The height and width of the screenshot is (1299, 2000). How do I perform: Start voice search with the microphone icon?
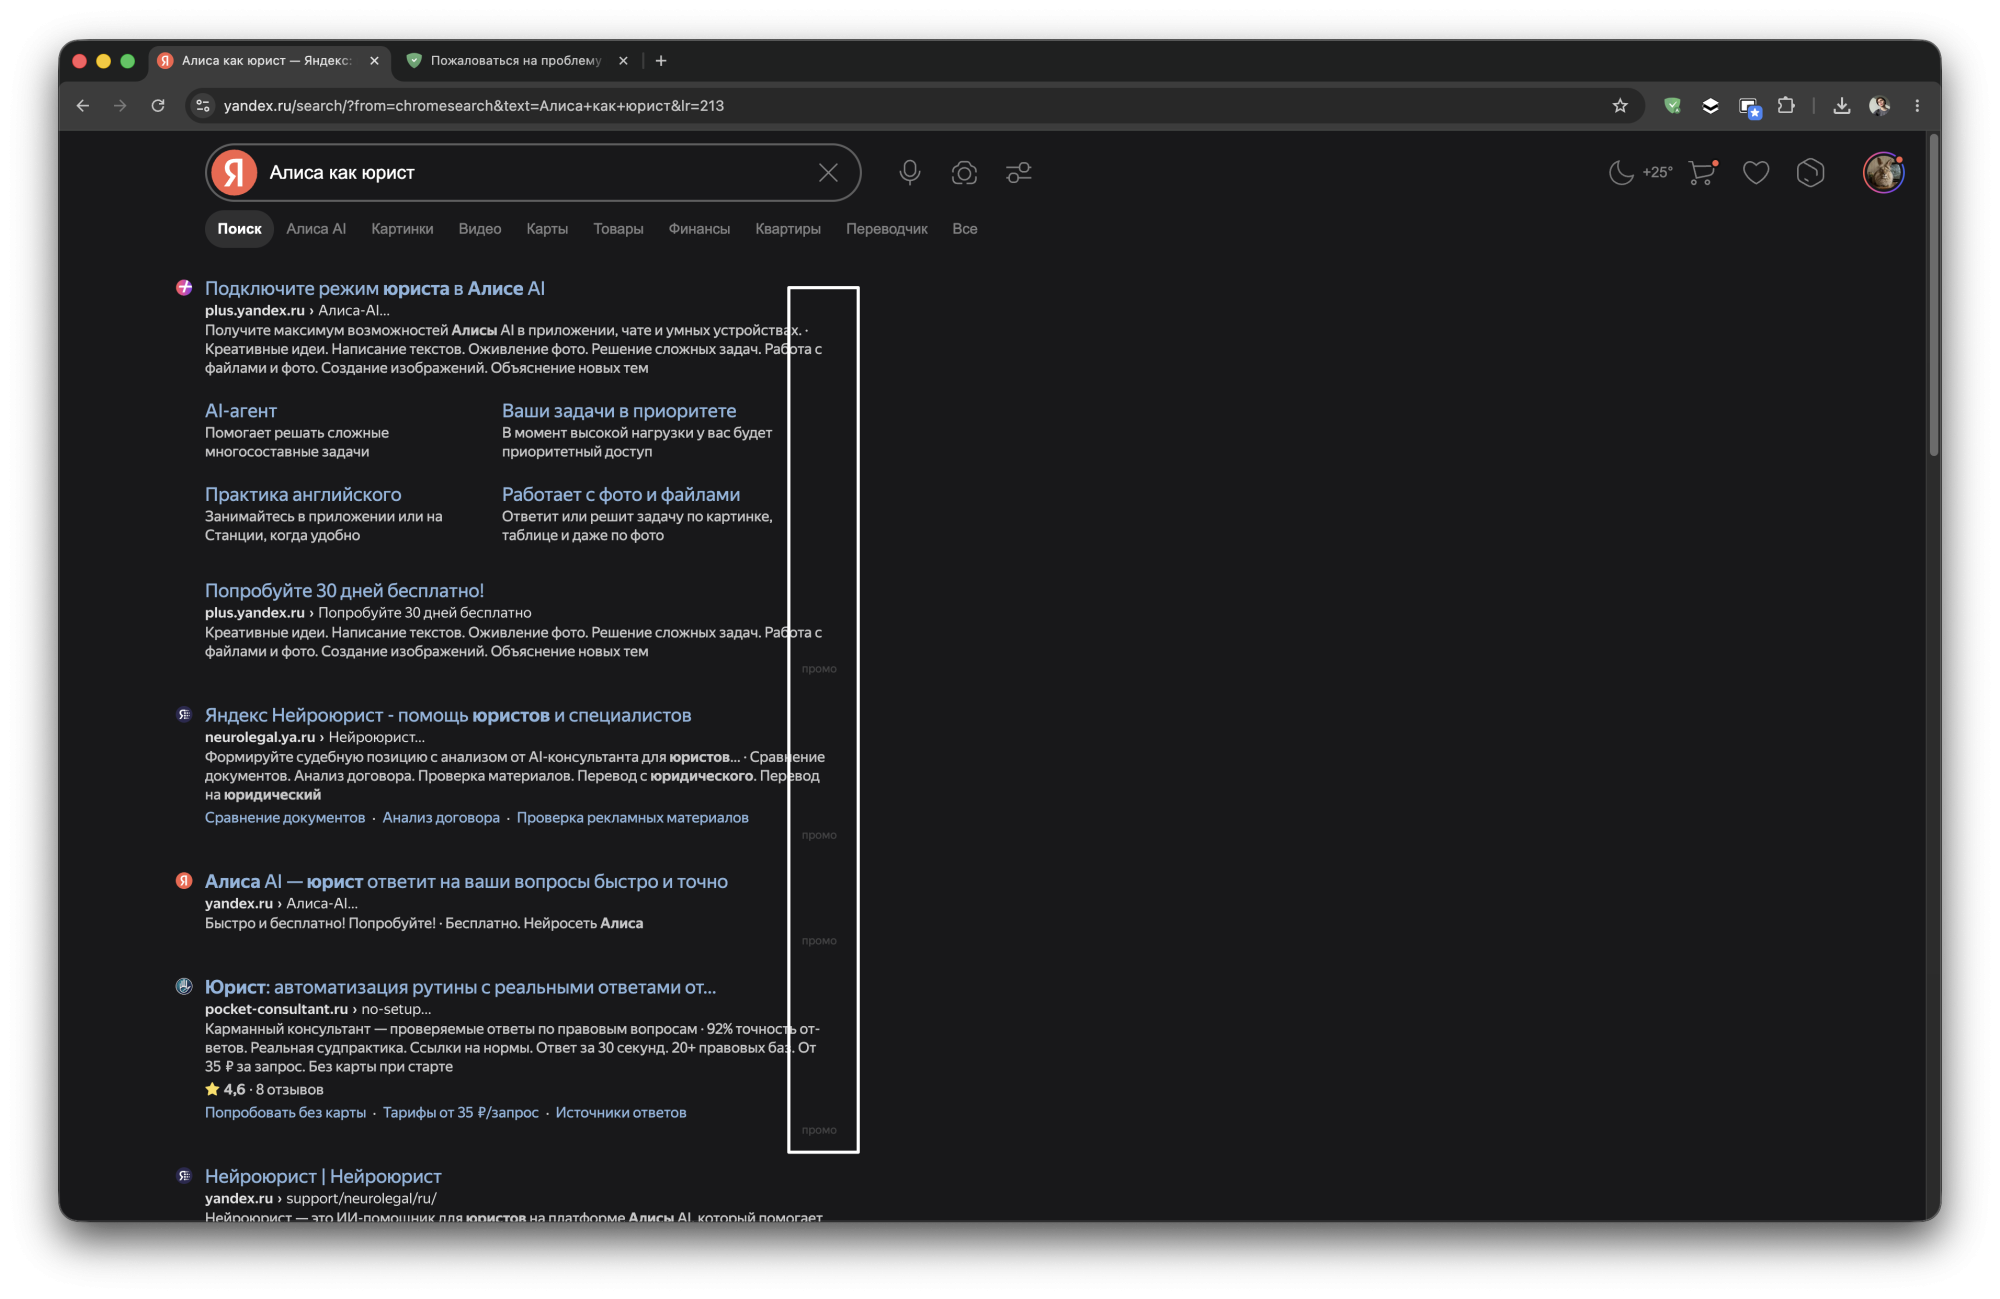909,173
